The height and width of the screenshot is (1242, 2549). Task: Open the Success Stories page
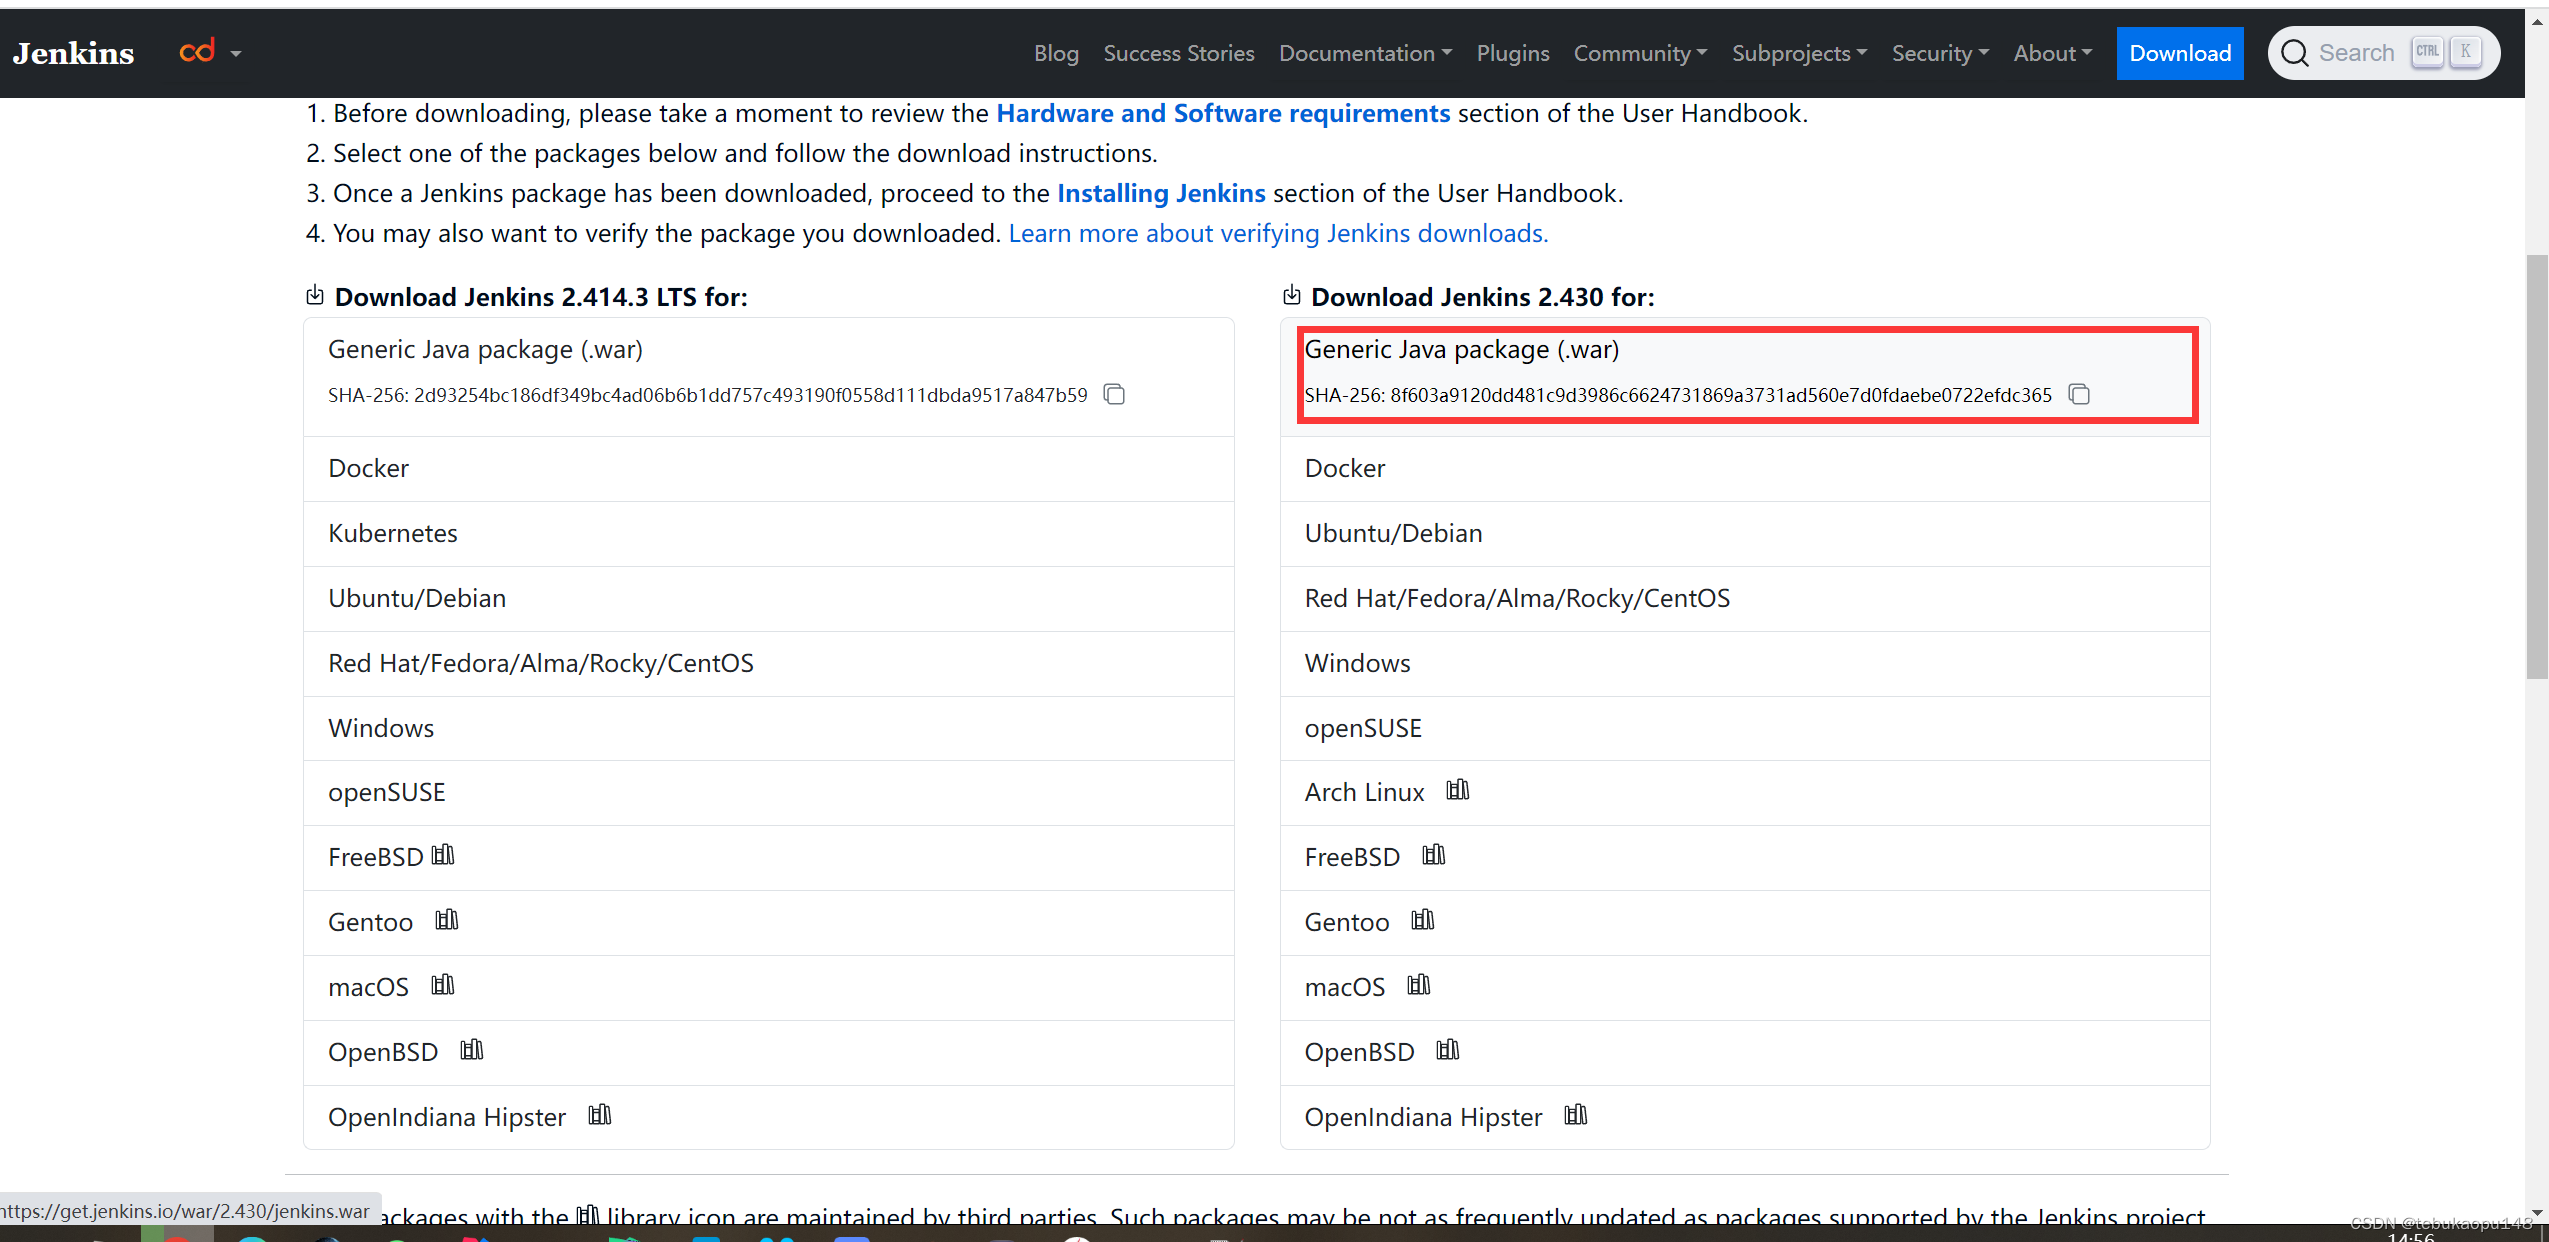pos(1178,53)
